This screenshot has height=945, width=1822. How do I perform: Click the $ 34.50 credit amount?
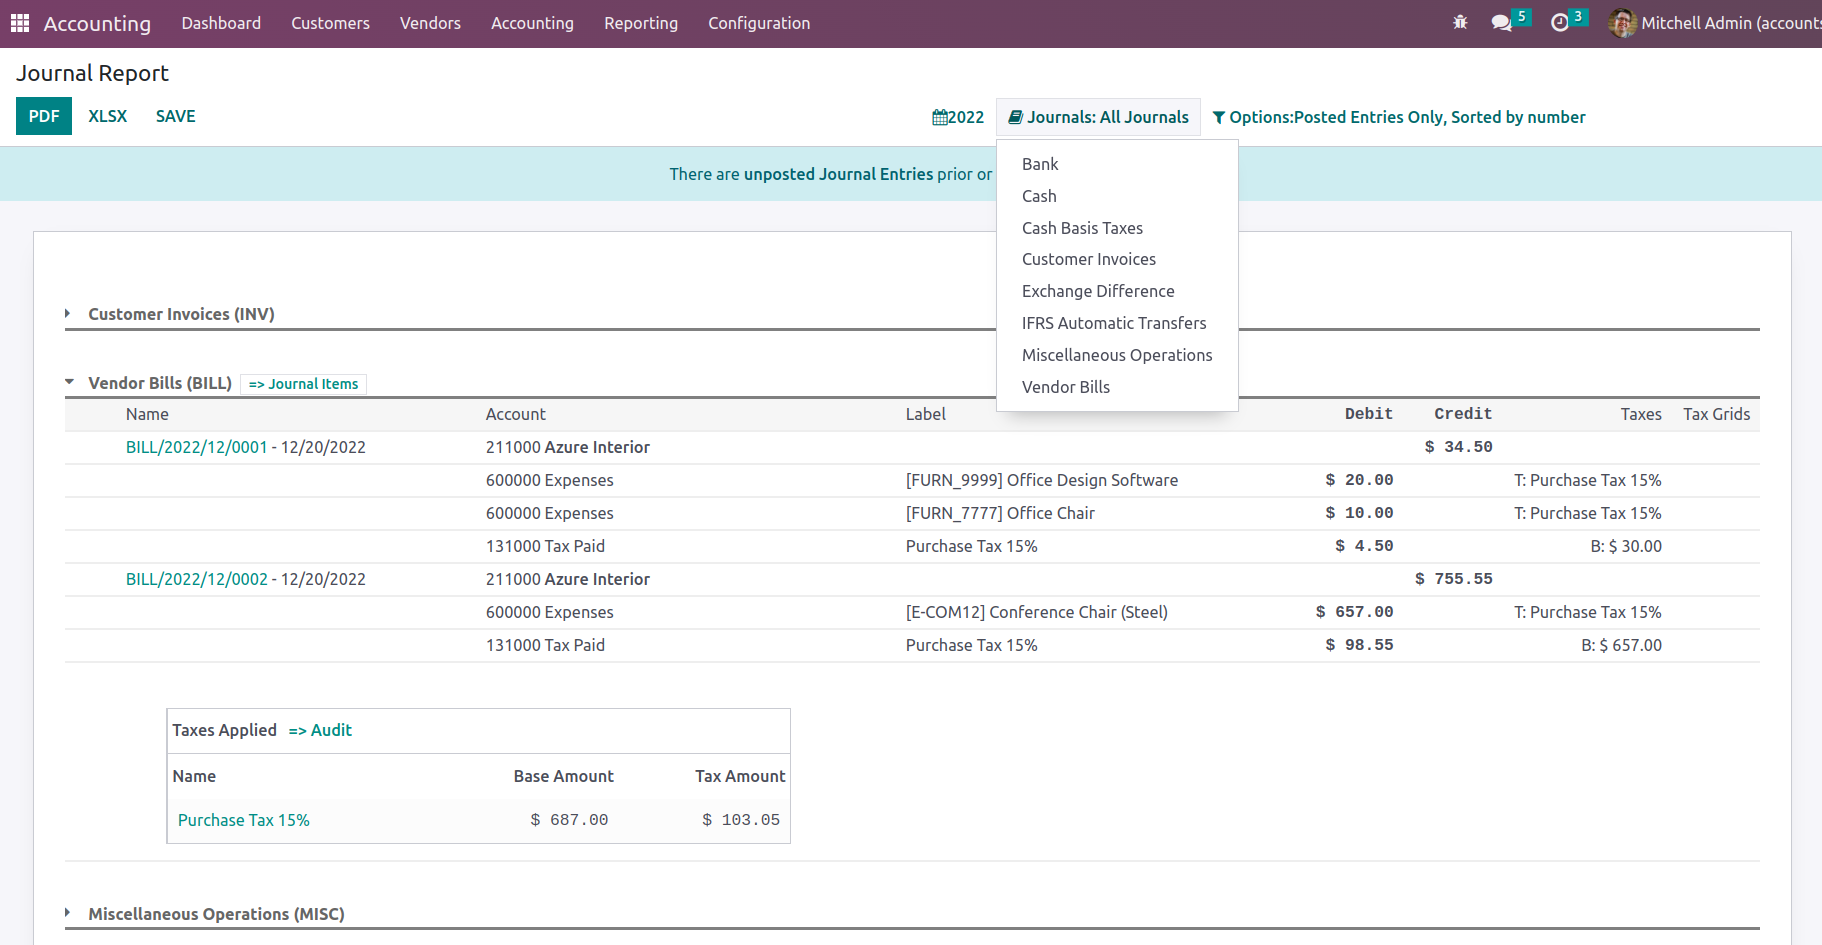click(x=1459, y=447)
